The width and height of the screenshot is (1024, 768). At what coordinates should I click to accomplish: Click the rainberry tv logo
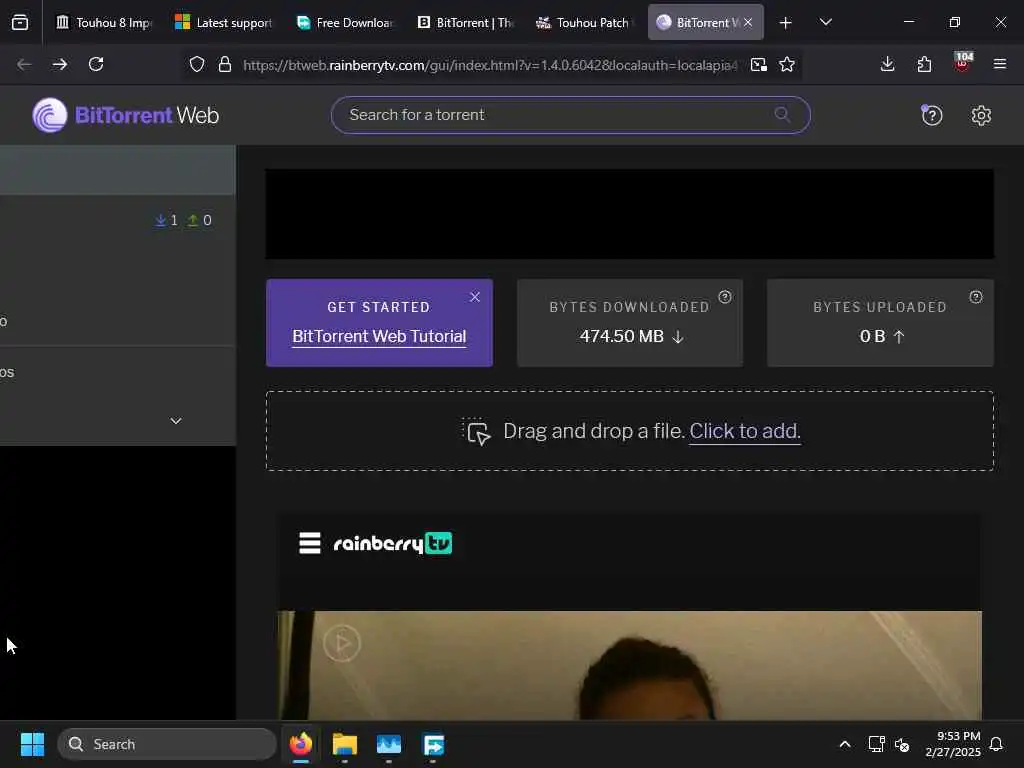pyautogui.click(x=392, y=543)
